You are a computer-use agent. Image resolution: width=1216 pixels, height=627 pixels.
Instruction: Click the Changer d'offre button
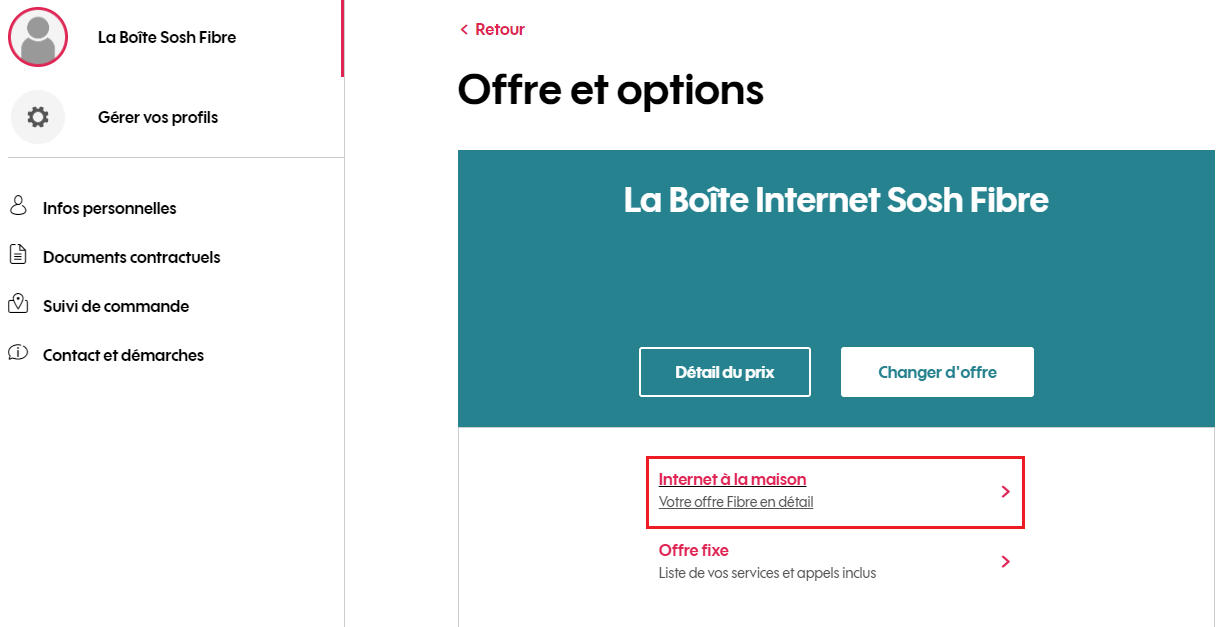(x=937, y=372)
